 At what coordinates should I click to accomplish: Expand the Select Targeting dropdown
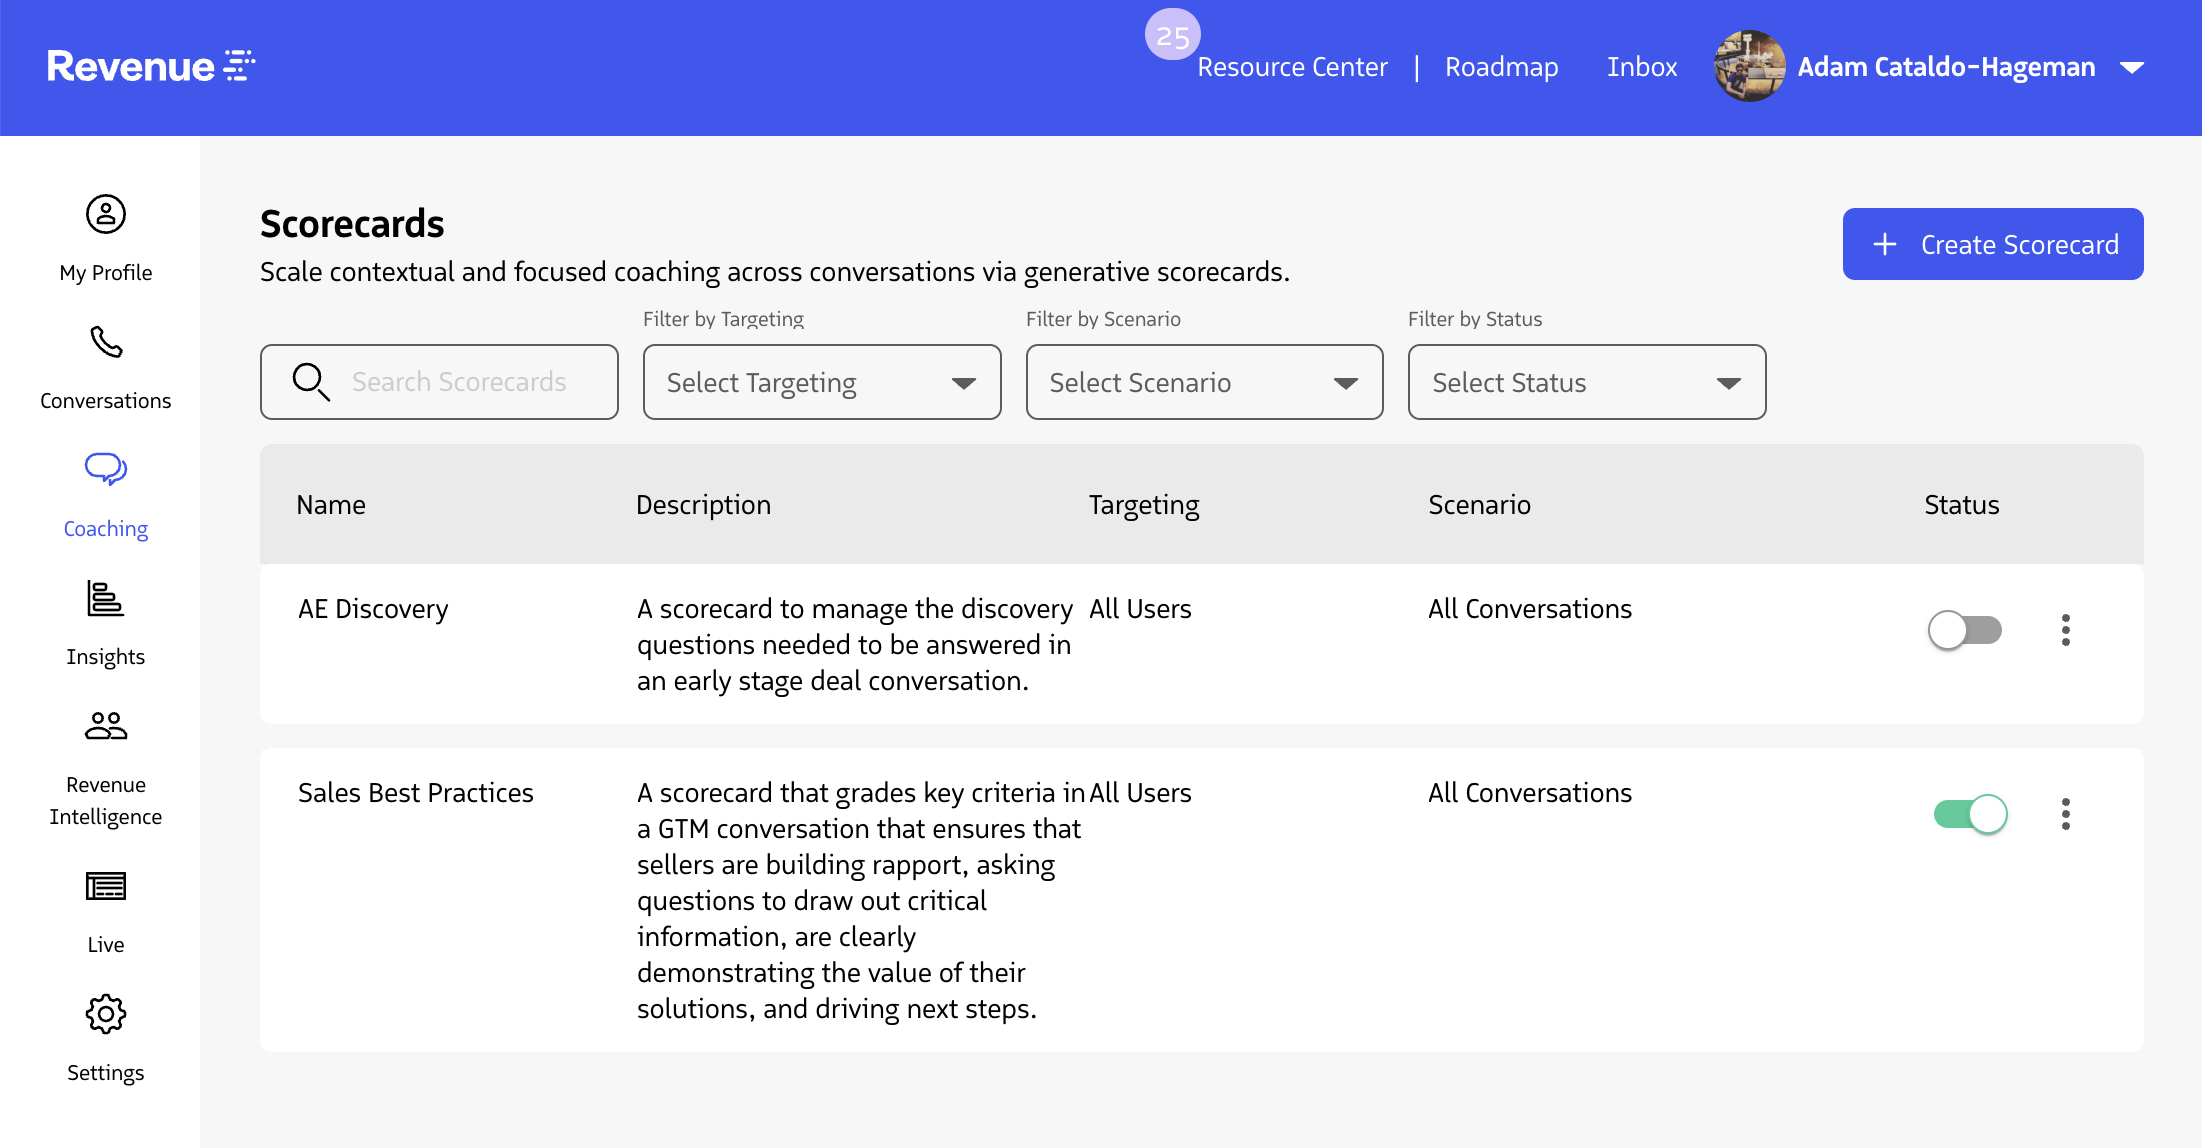[x=821, y=383]
